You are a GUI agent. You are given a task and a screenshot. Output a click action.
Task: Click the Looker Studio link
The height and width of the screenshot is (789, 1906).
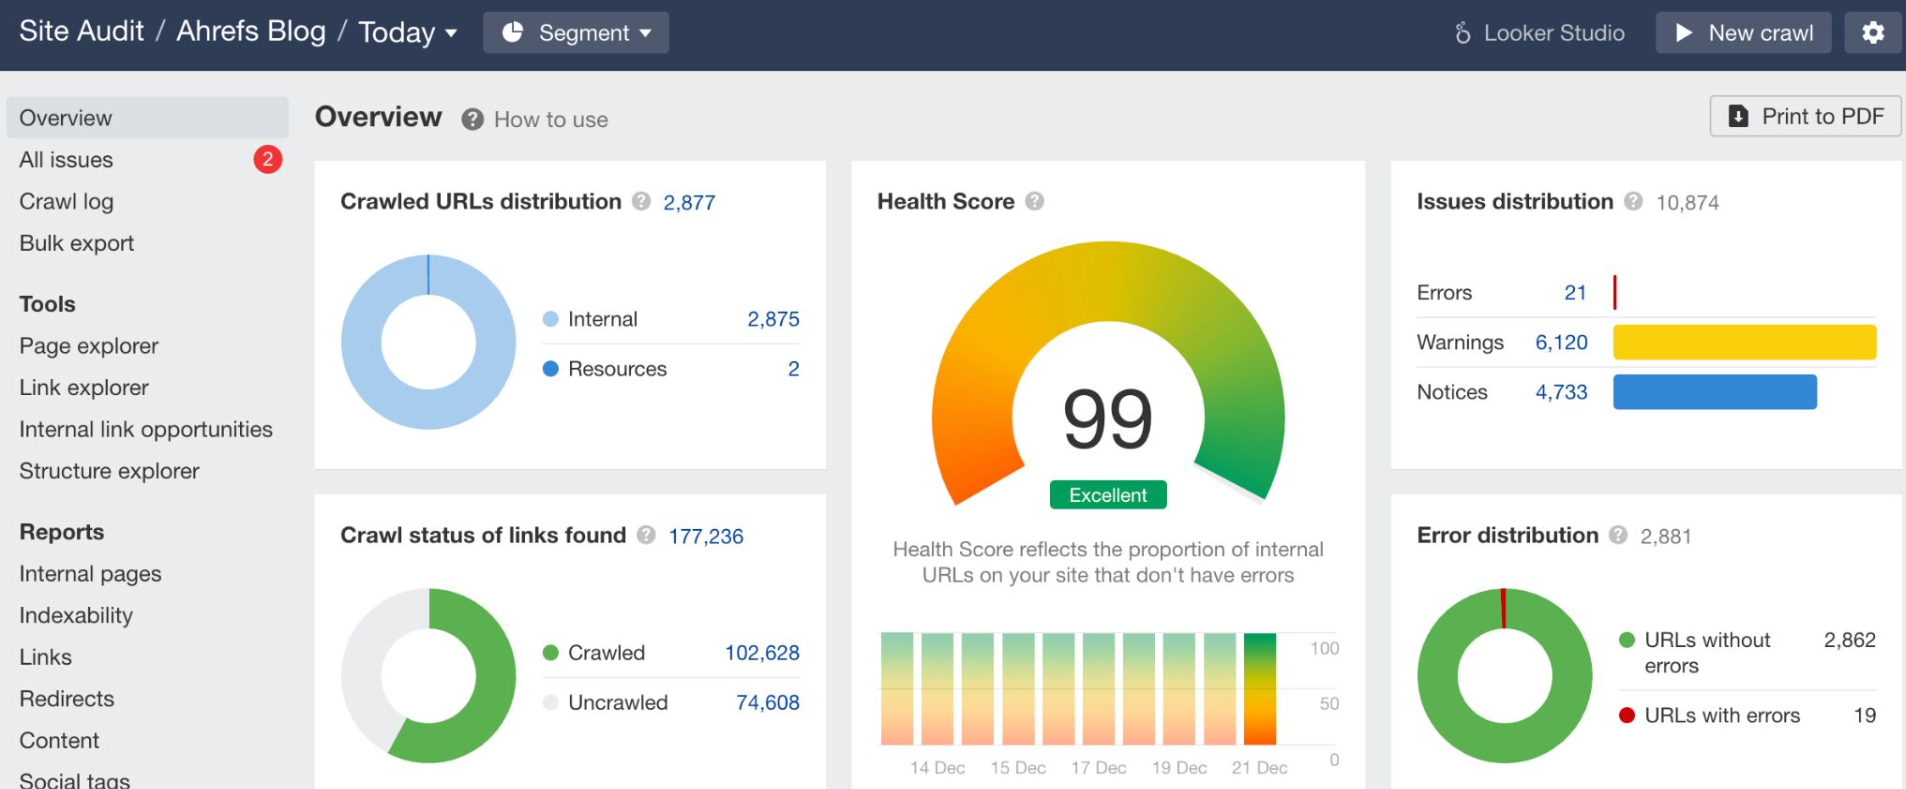pos(1540,33)
